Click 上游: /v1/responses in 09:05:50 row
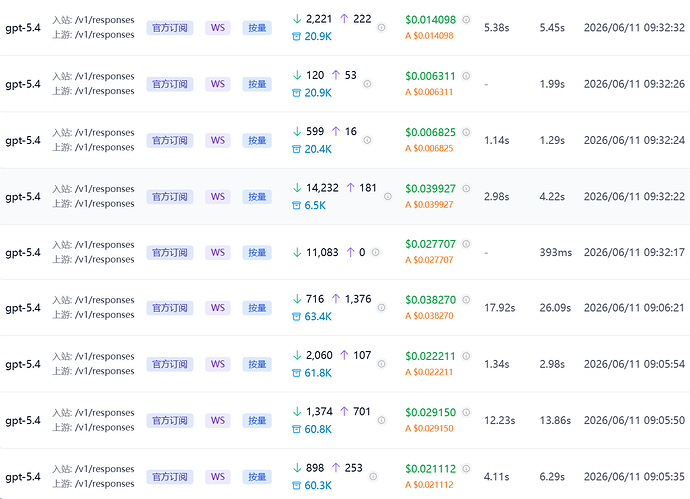 (x=93, y=427)
